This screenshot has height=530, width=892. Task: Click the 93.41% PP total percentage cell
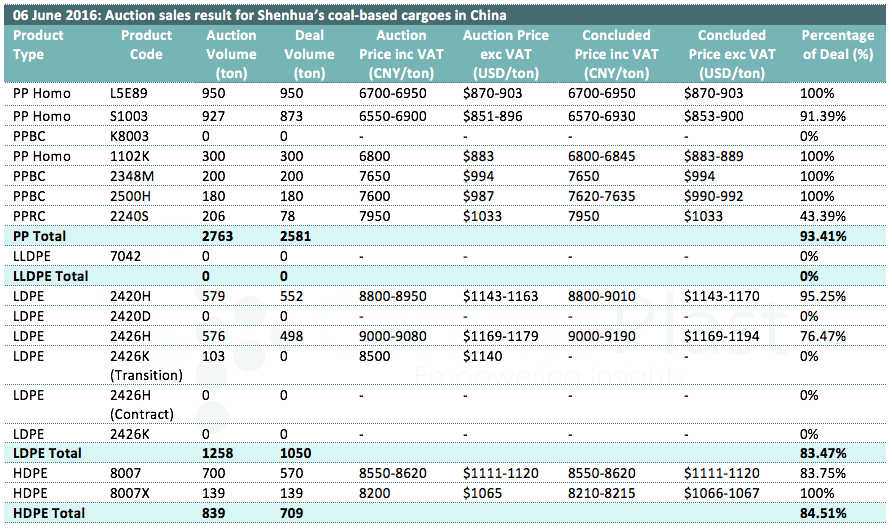(x=825, y=236)
